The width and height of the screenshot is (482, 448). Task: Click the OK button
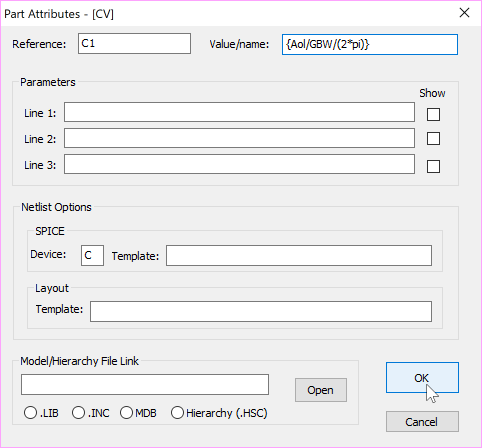[422, 378]
